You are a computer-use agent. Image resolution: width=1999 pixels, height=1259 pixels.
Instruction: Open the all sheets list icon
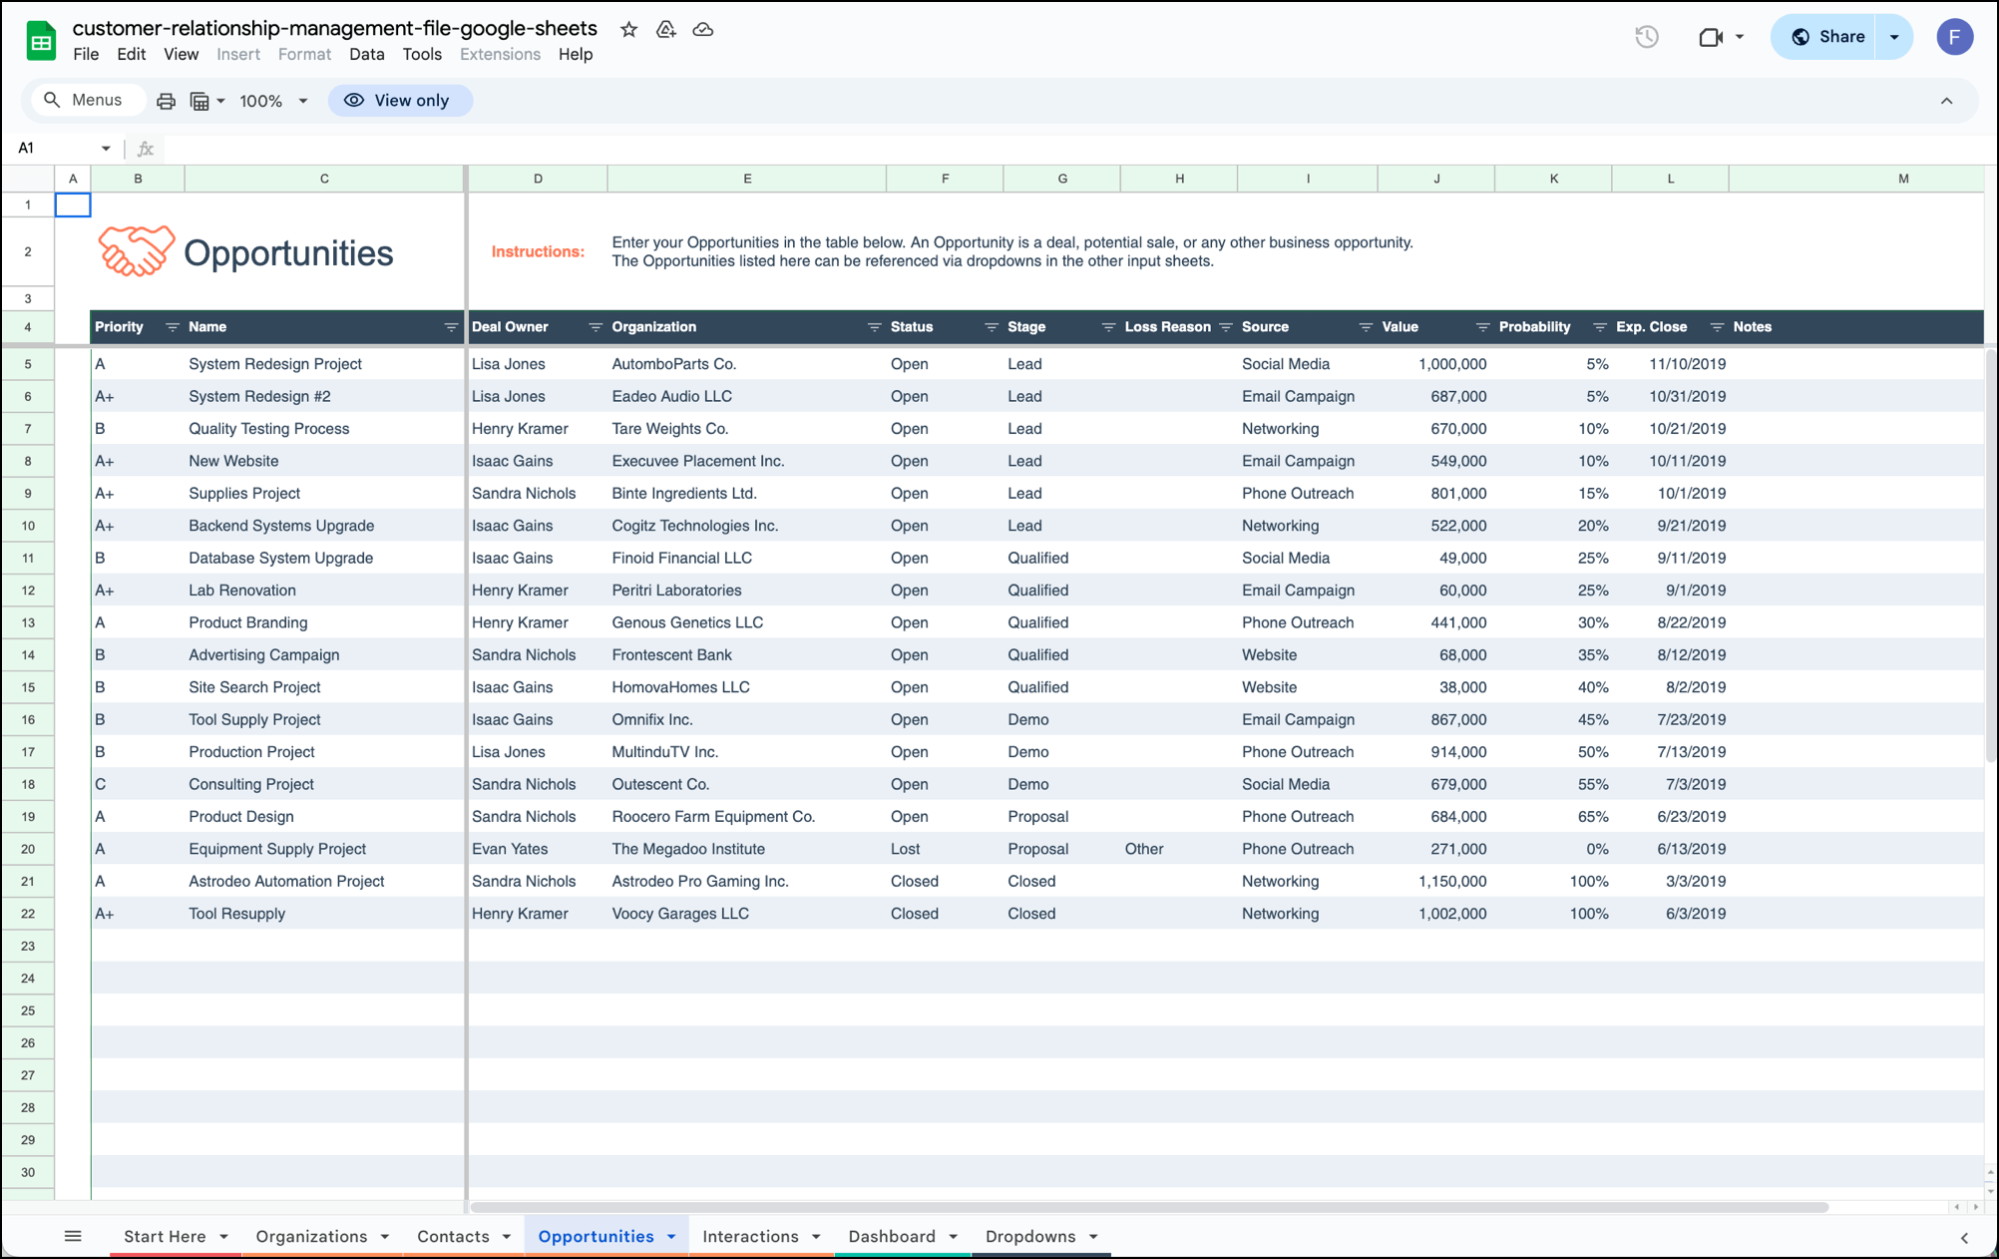[x=73, y=1236]
